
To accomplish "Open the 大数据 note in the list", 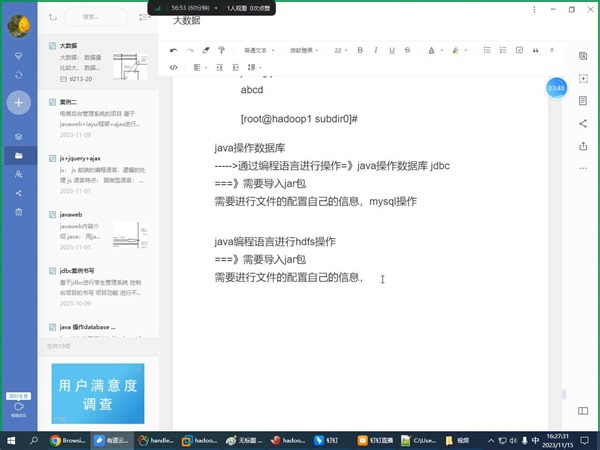I will pos(98,62).
